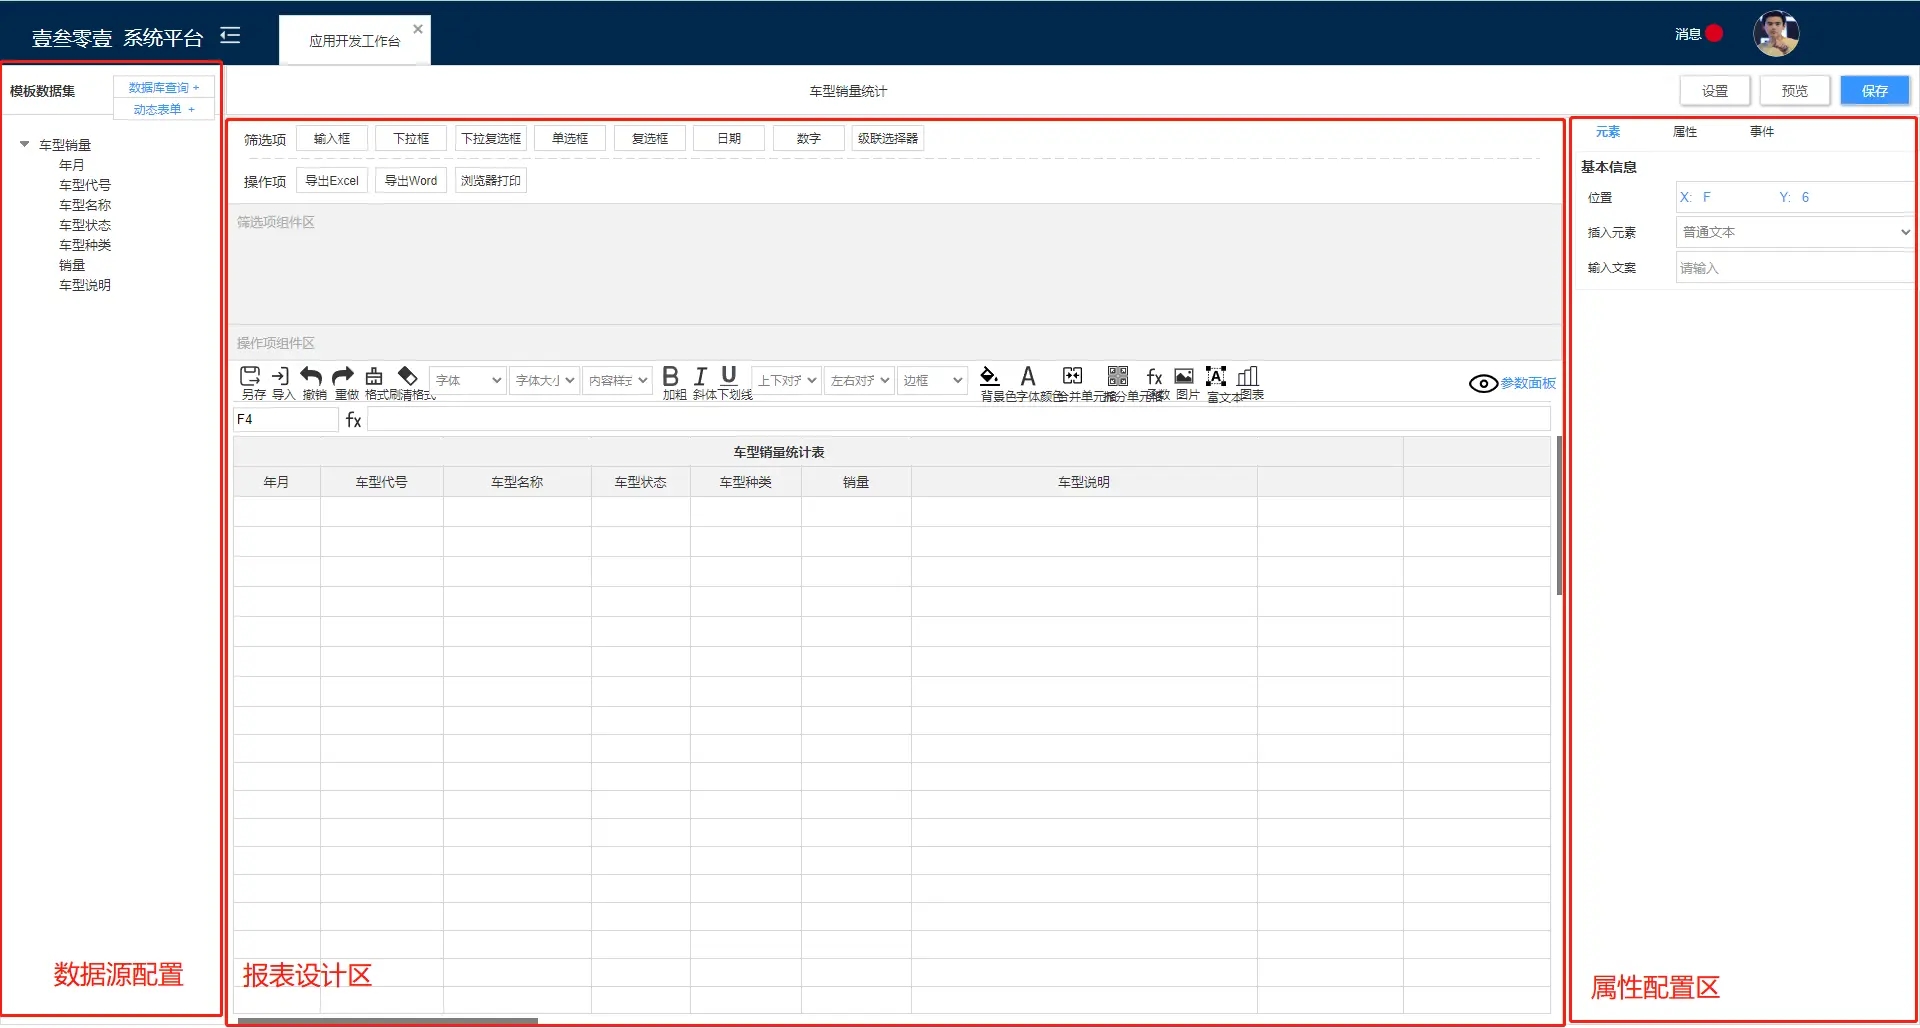Toggle Underline (下划线) formatting
The width and height of the screenshot is (1920, 1028).
[729, 375]
